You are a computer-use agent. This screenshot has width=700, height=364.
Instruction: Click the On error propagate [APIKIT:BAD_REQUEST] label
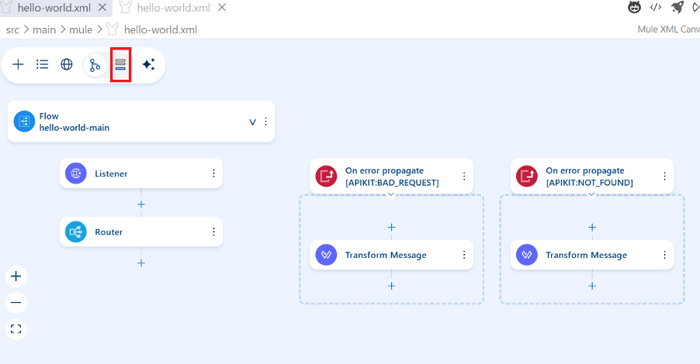392,176
